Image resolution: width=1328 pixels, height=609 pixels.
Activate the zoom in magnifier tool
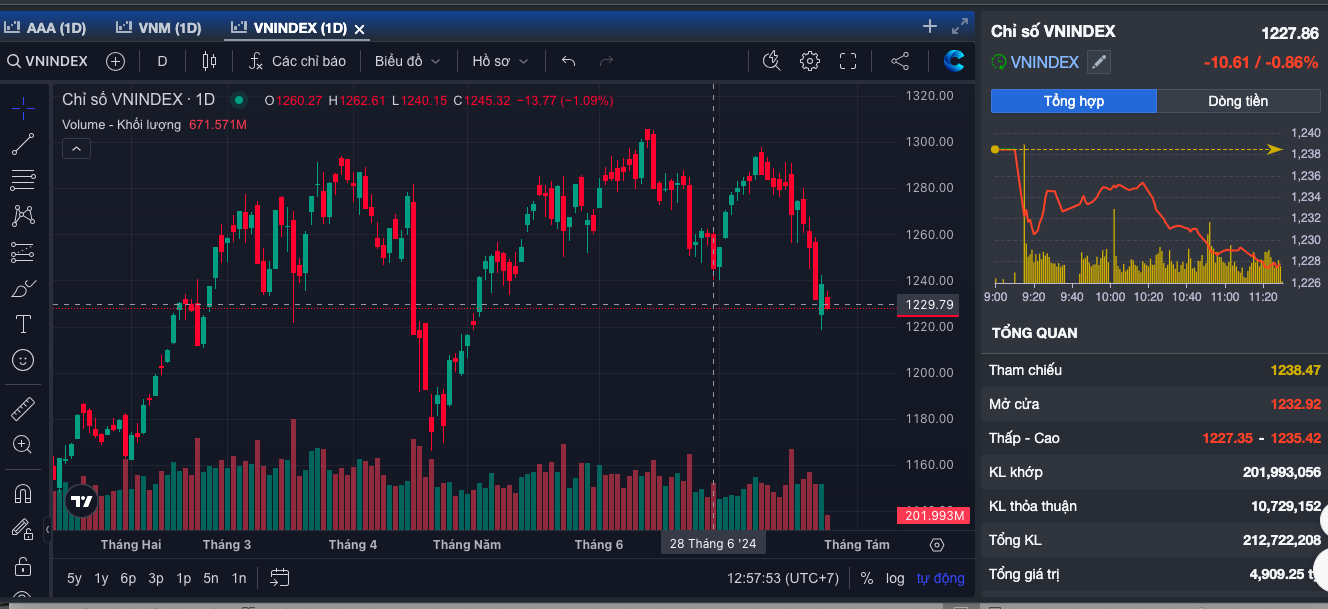(22, 444)
